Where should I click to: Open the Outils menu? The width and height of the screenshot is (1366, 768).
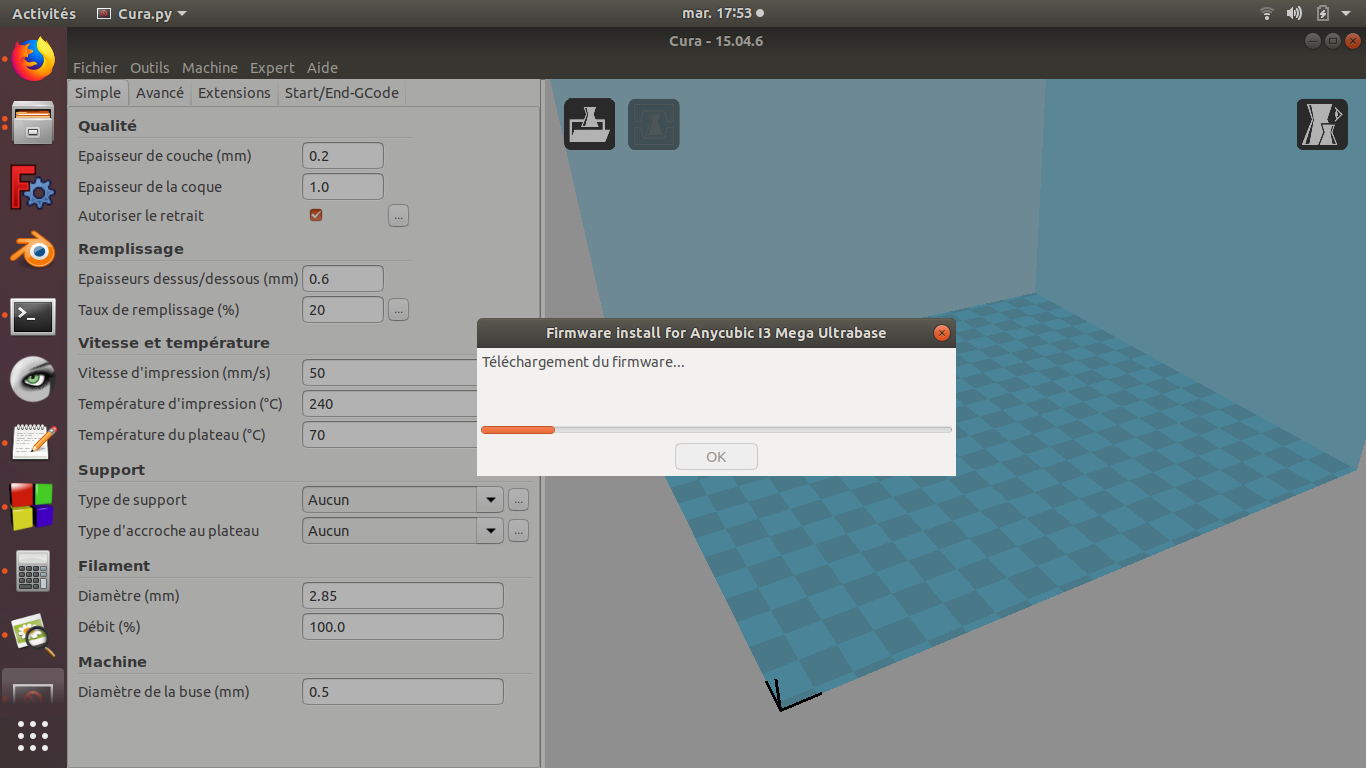click(150, 68)
